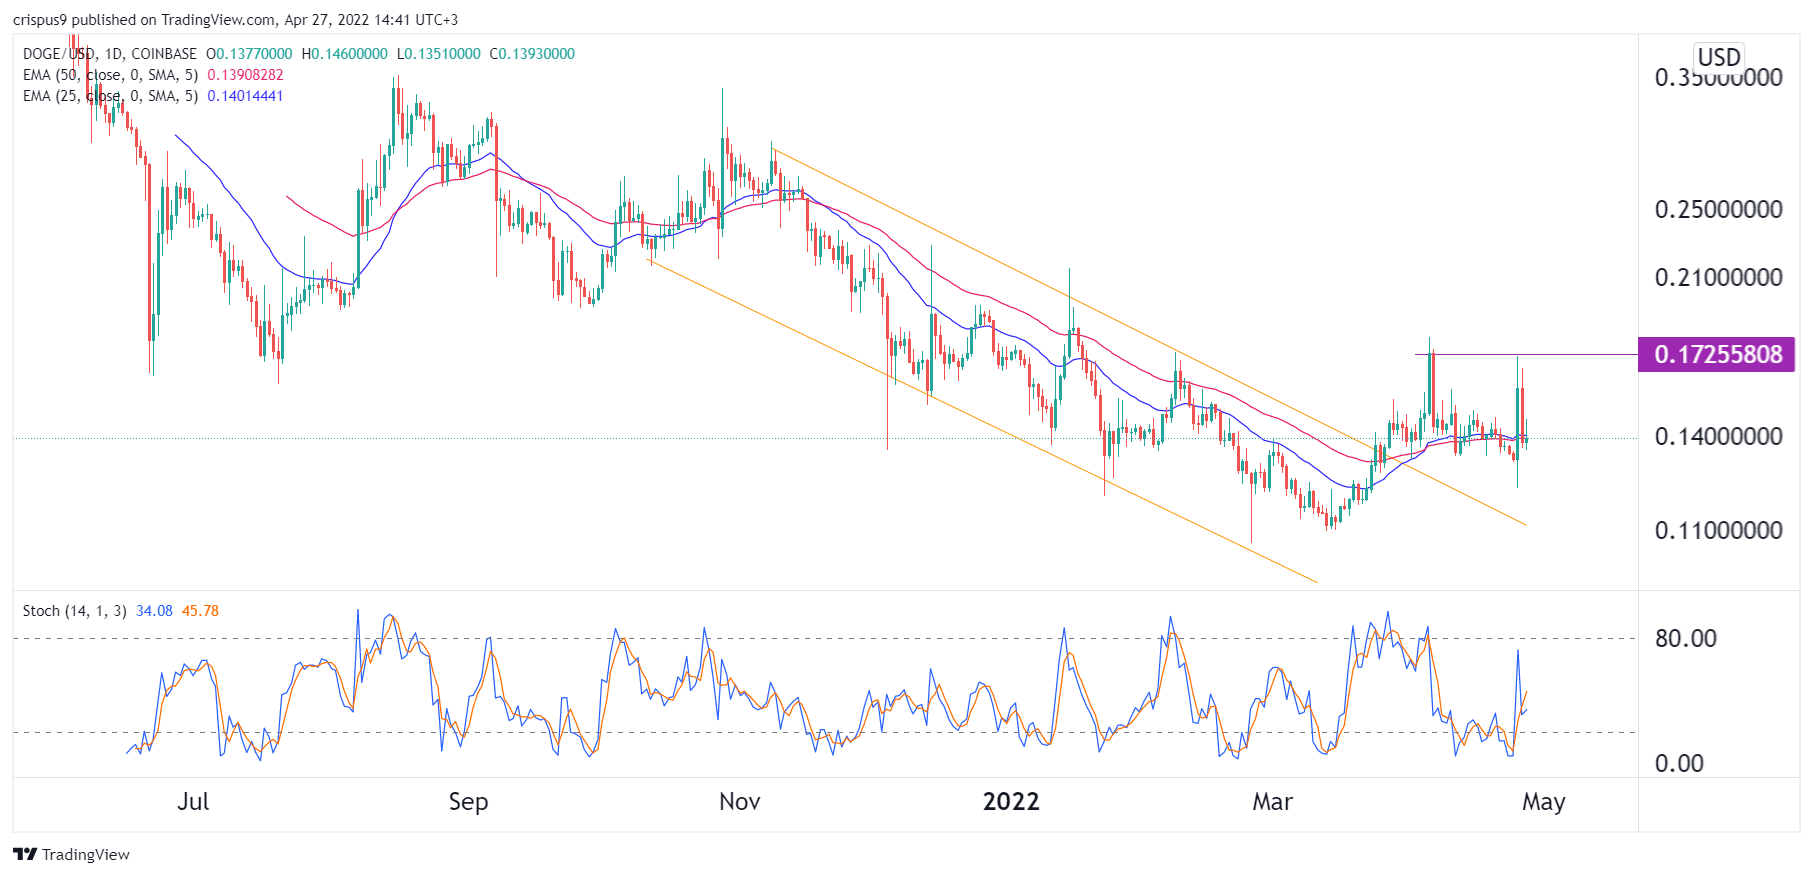Viewport: 1813px width, 876px height.
Task: Click the Nov time axis label
Action: click(740, 802)
